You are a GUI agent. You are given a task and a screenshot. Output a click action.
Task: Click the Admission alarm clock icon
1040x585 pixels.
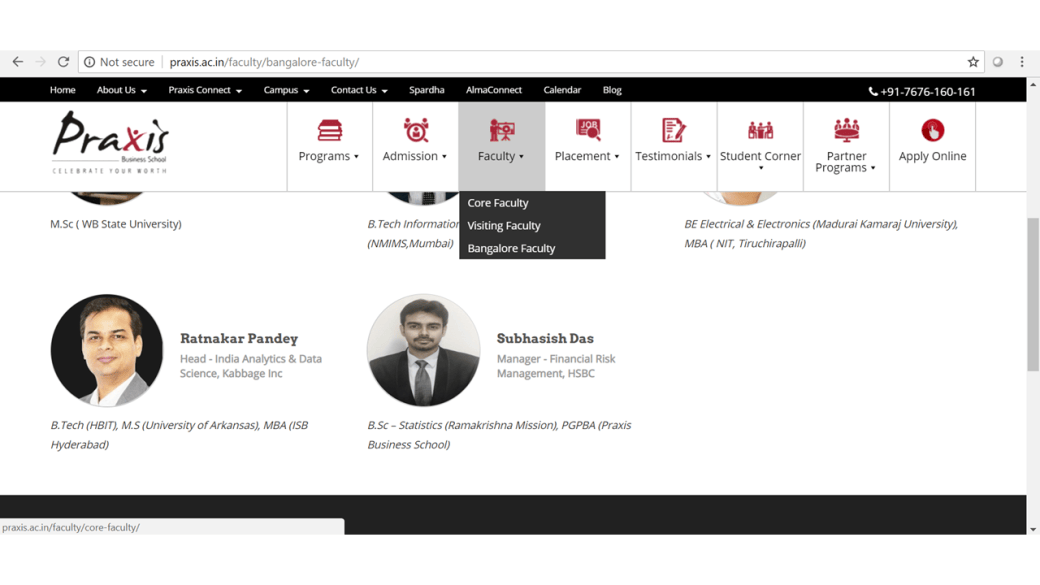tap(416, 130)
